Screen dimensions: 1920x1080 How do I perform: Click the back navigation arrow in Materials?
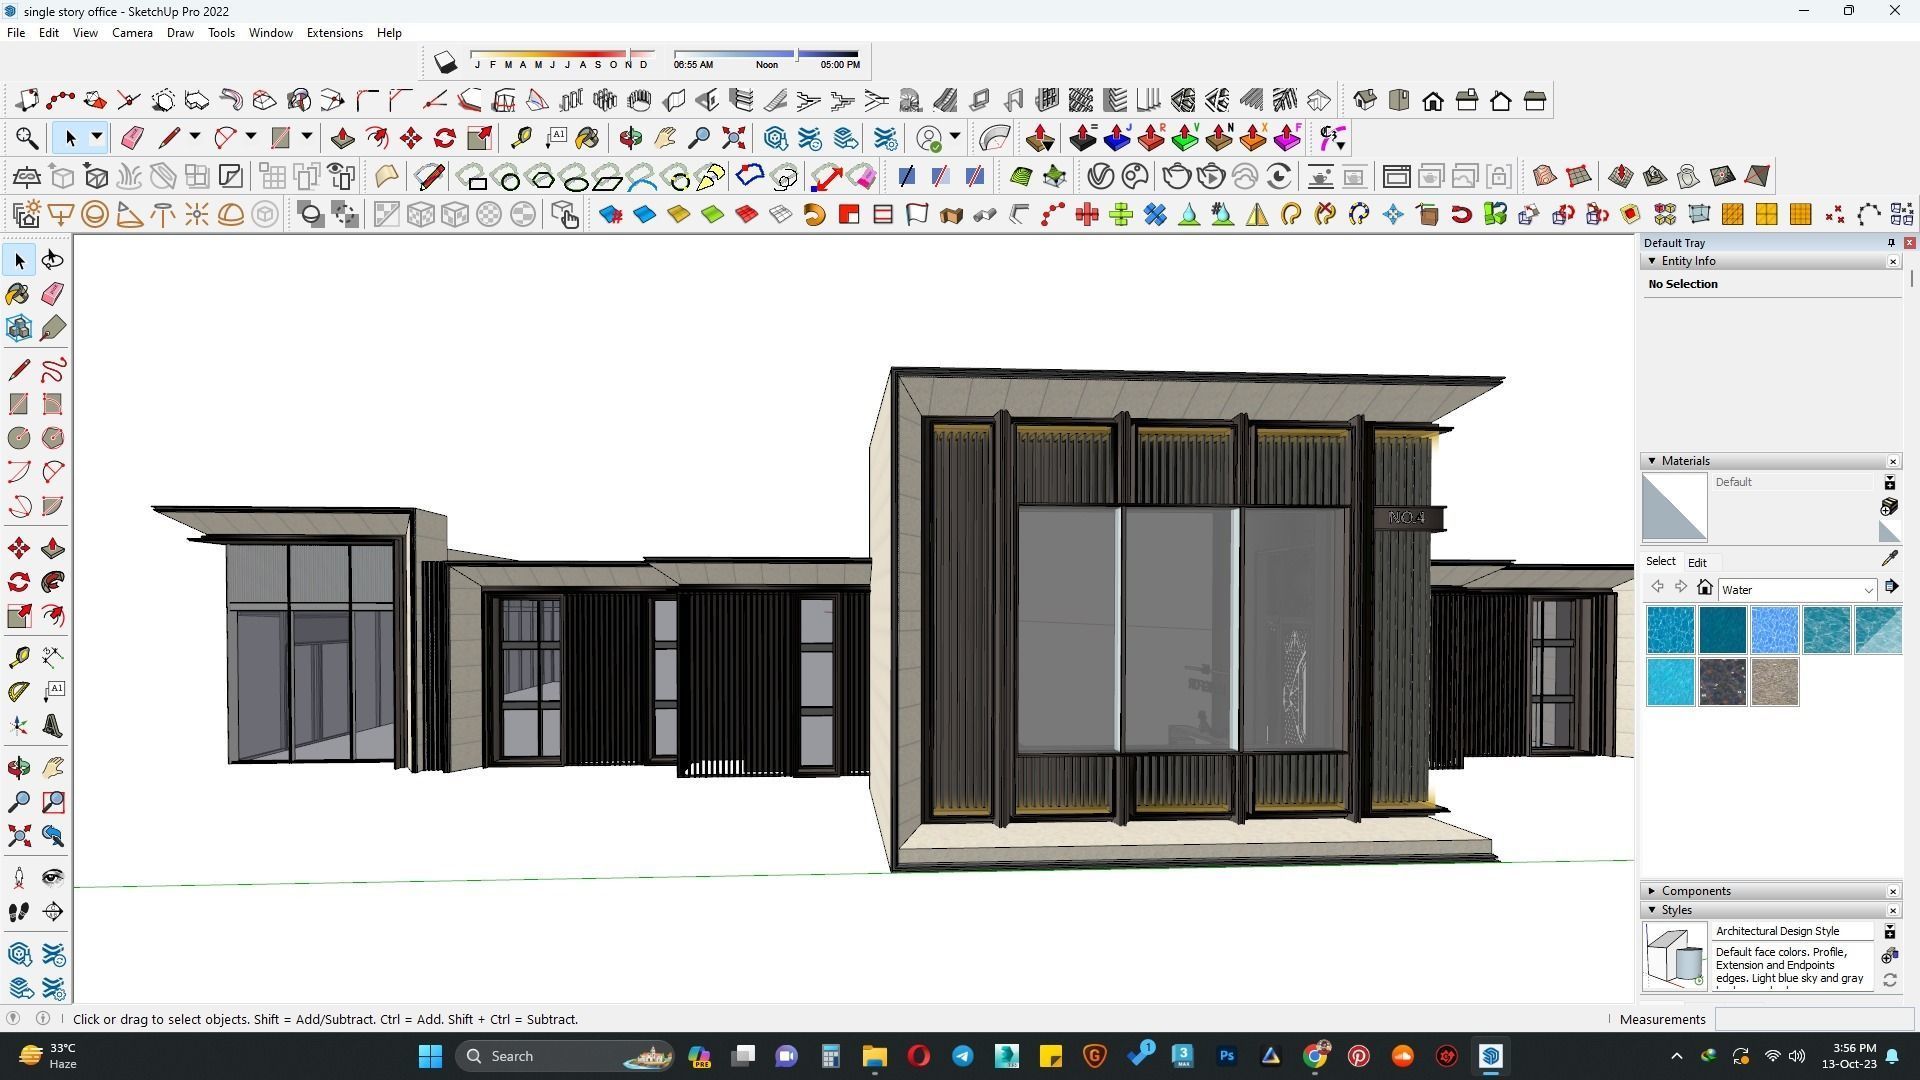[x=1658, y=587]
